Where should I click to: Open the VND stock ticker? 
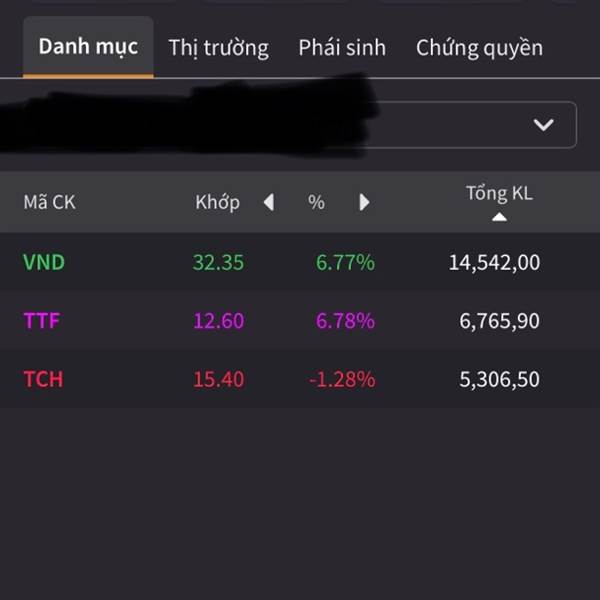click(44, 262)
